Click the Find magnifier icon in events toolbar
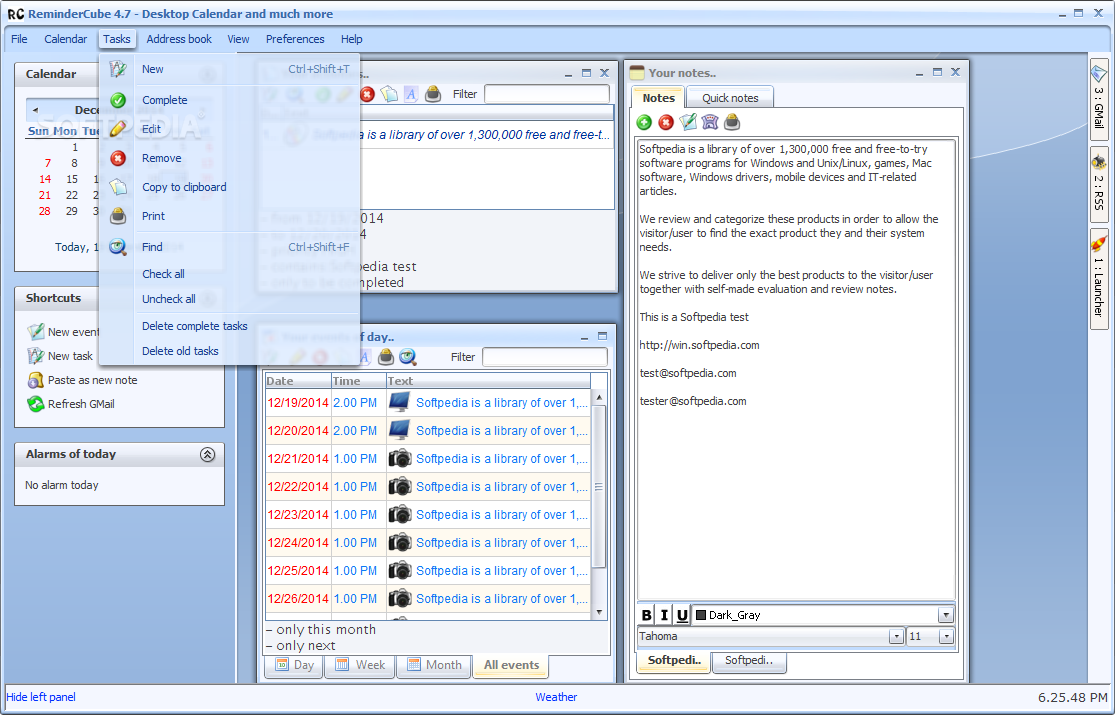The width and height of the screenshot is (1115, 715). 407,356
